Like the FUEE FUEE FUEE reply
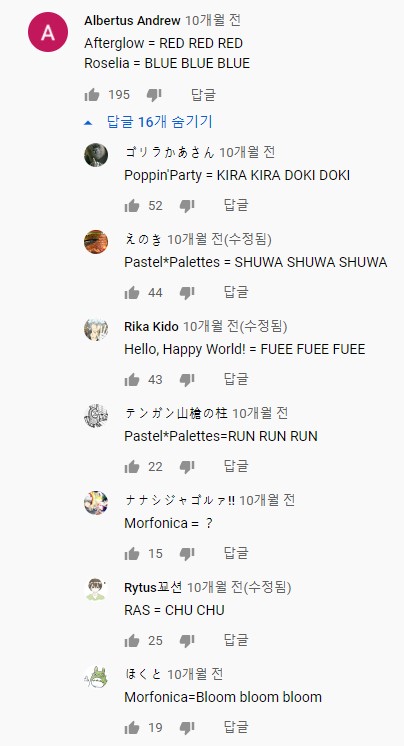This screenshot has height=746, width=404. pyautogui.click(x=132, y=380)
